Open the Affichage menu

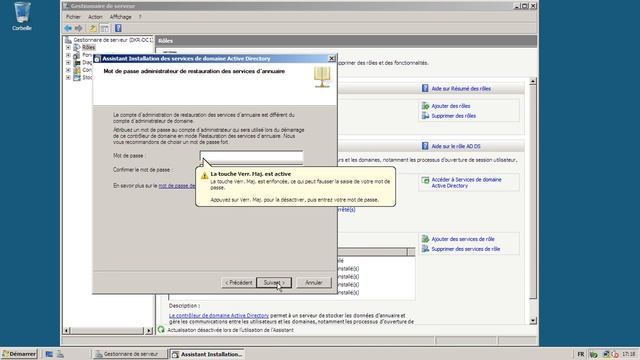120,17
